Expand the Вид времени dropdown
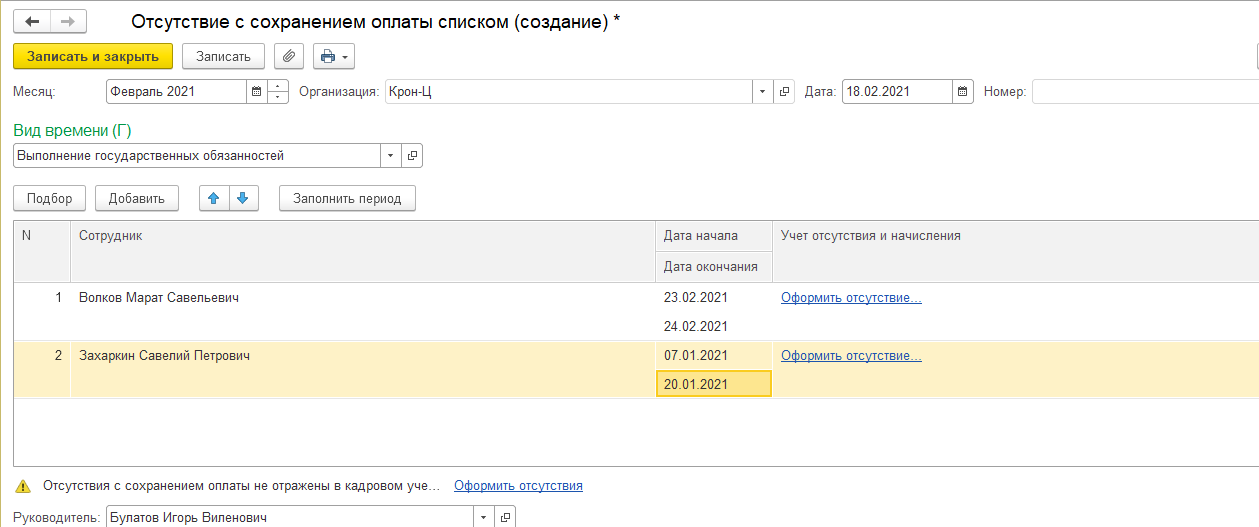Screen dimensions: 1259x527 click(x=389, y=156)
